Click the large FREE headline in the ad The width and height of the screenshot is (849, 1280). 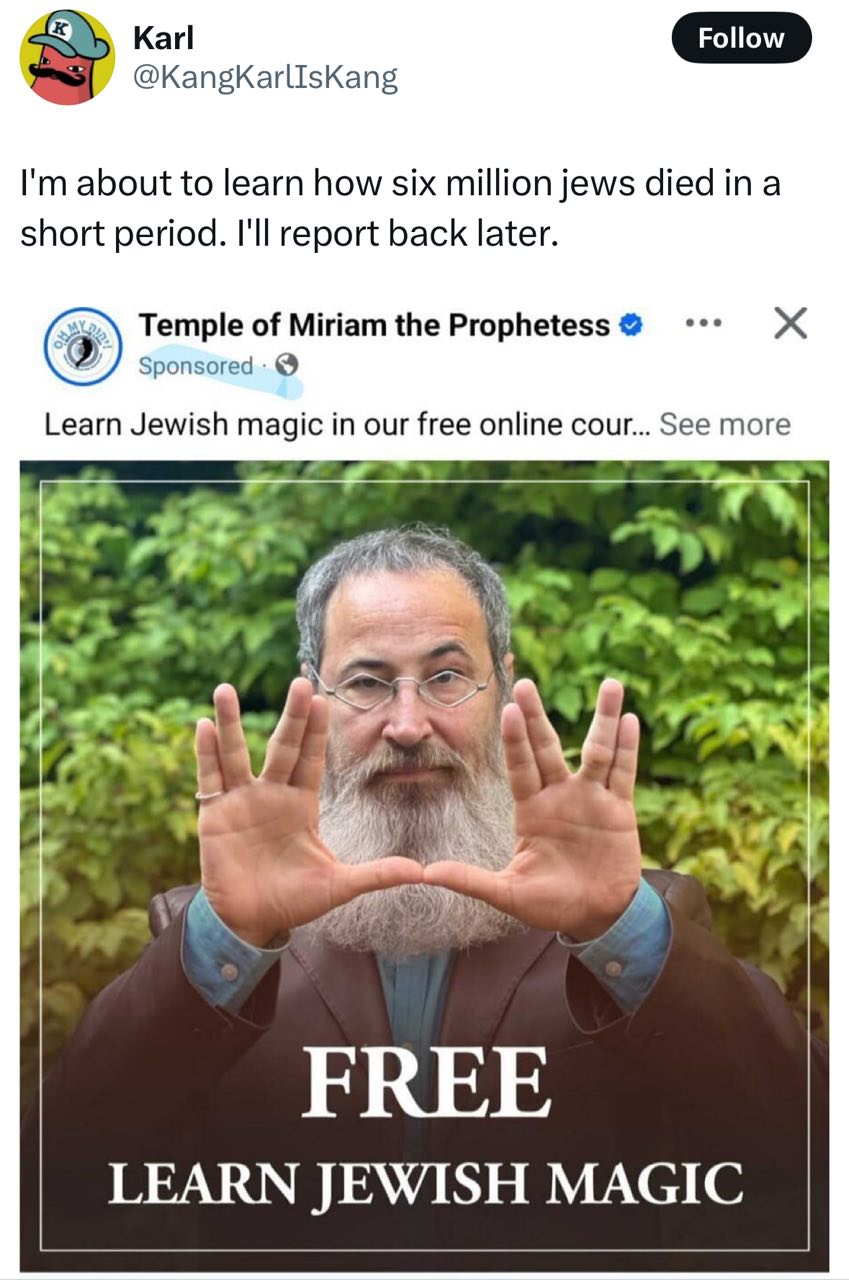coord(426,1083)
